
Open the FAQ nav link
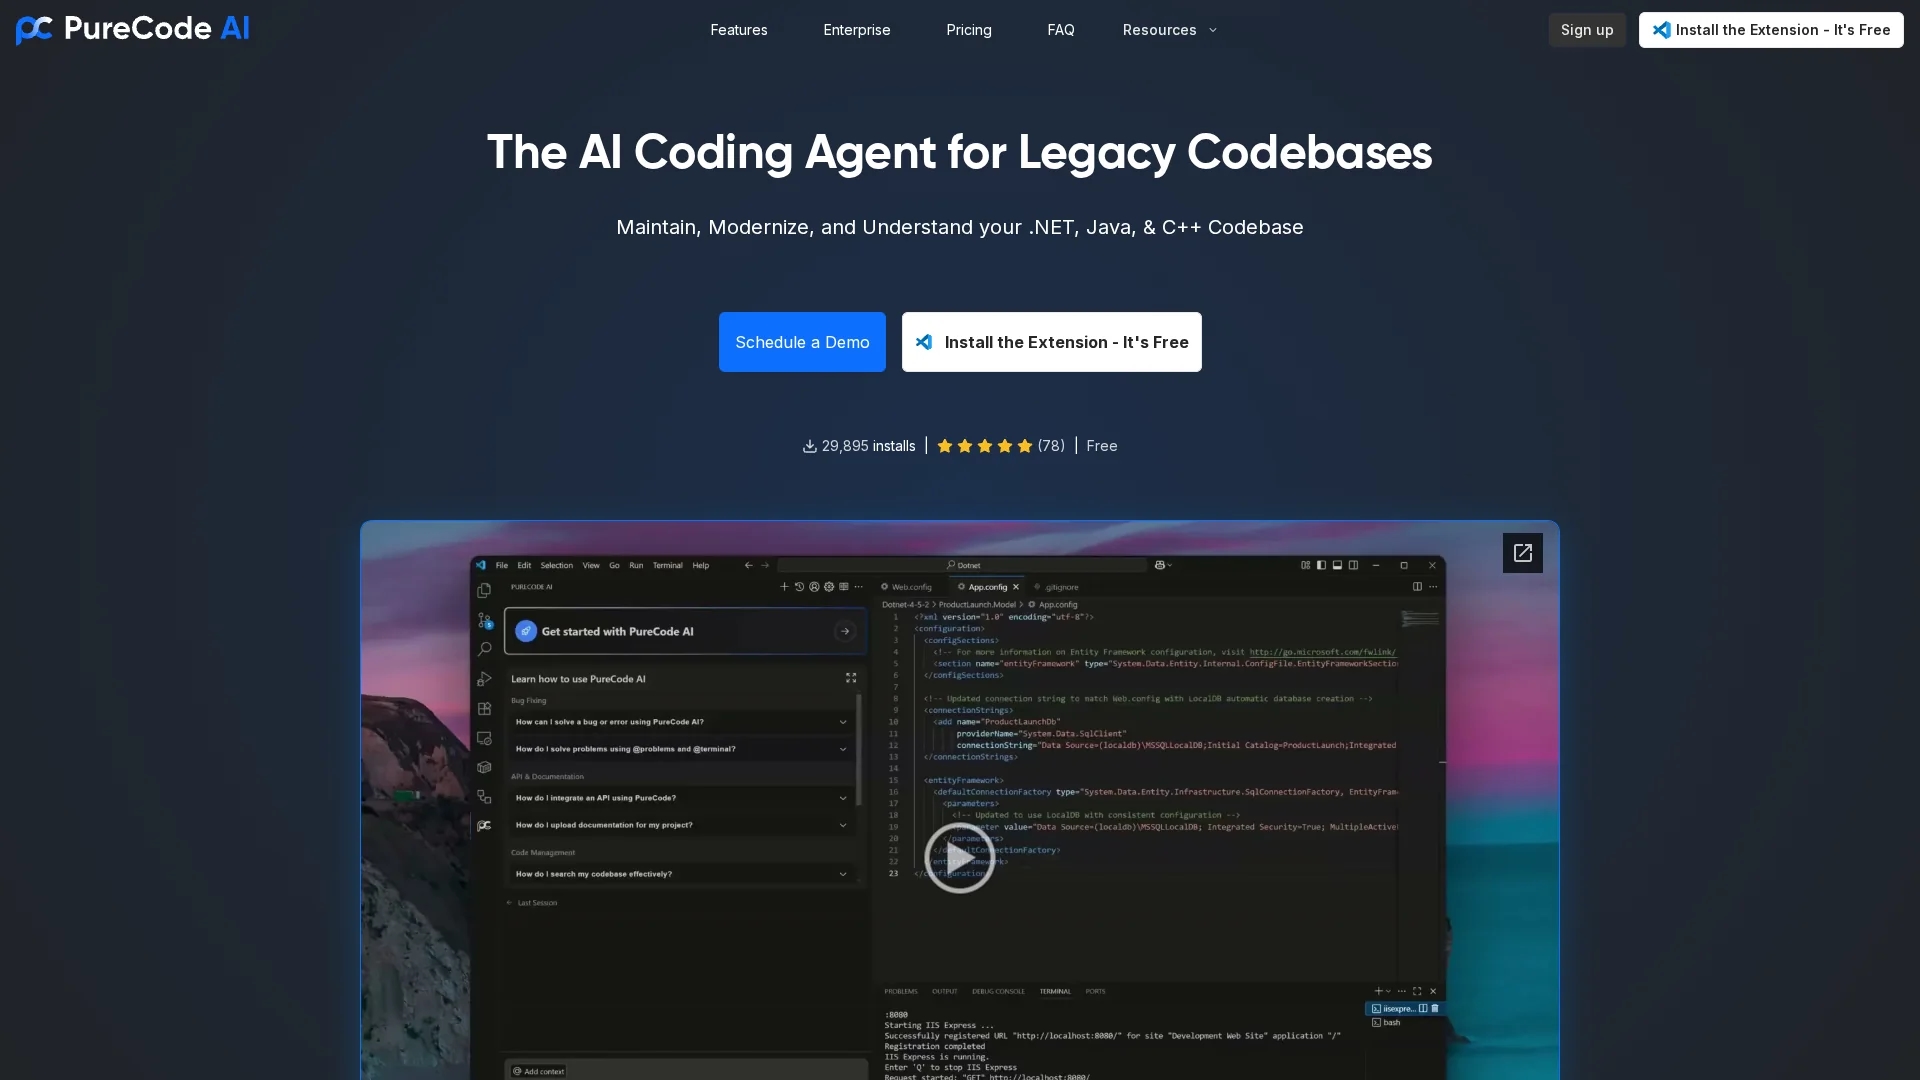pyautogui.click(x=1061, y=30)
